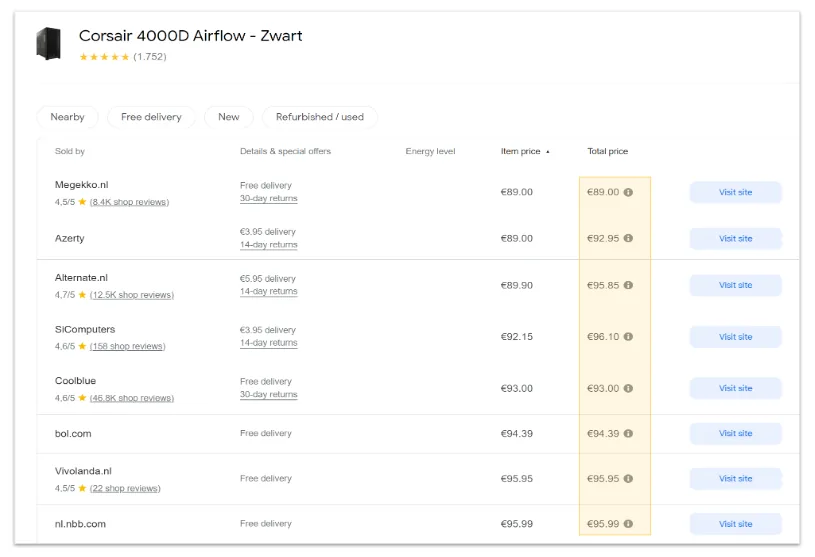Click Alternate.nl €5.95 delivery text

click(268, 278)
